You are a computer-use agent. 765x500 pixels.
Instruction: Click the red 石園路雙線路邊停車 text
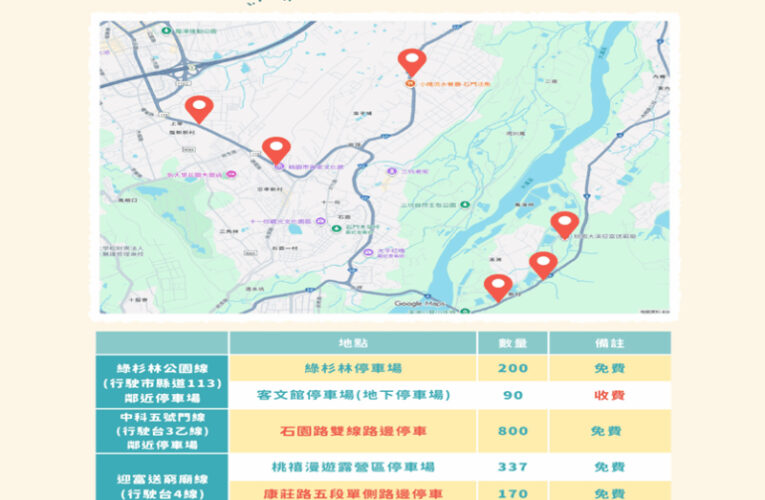coord(352,431)
